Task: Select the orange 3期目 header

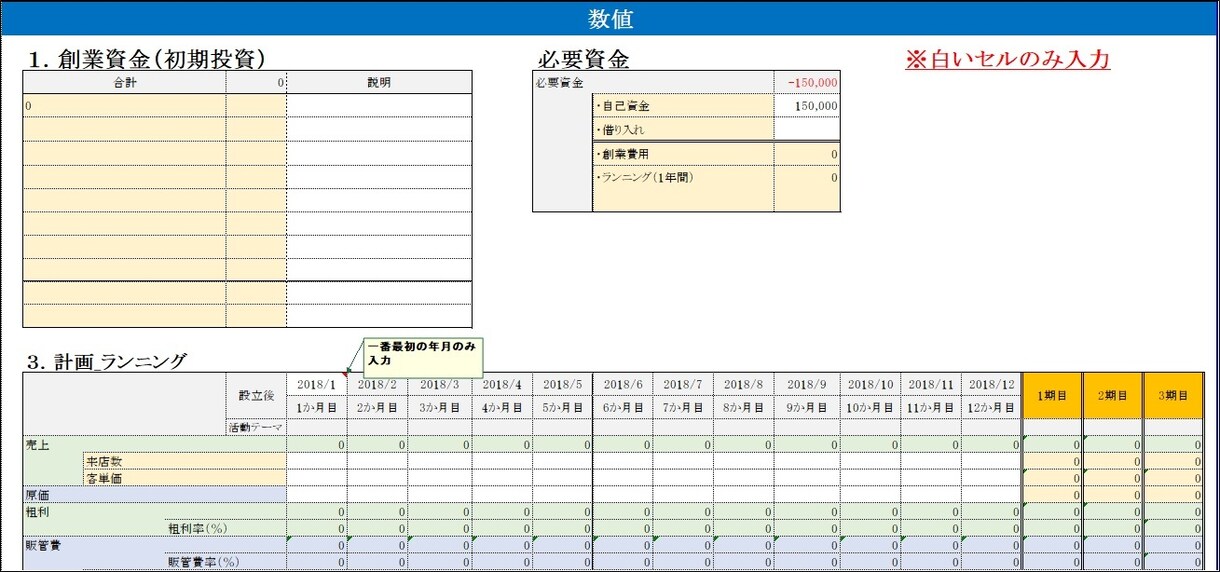Action: click(x=1173, y=396)
